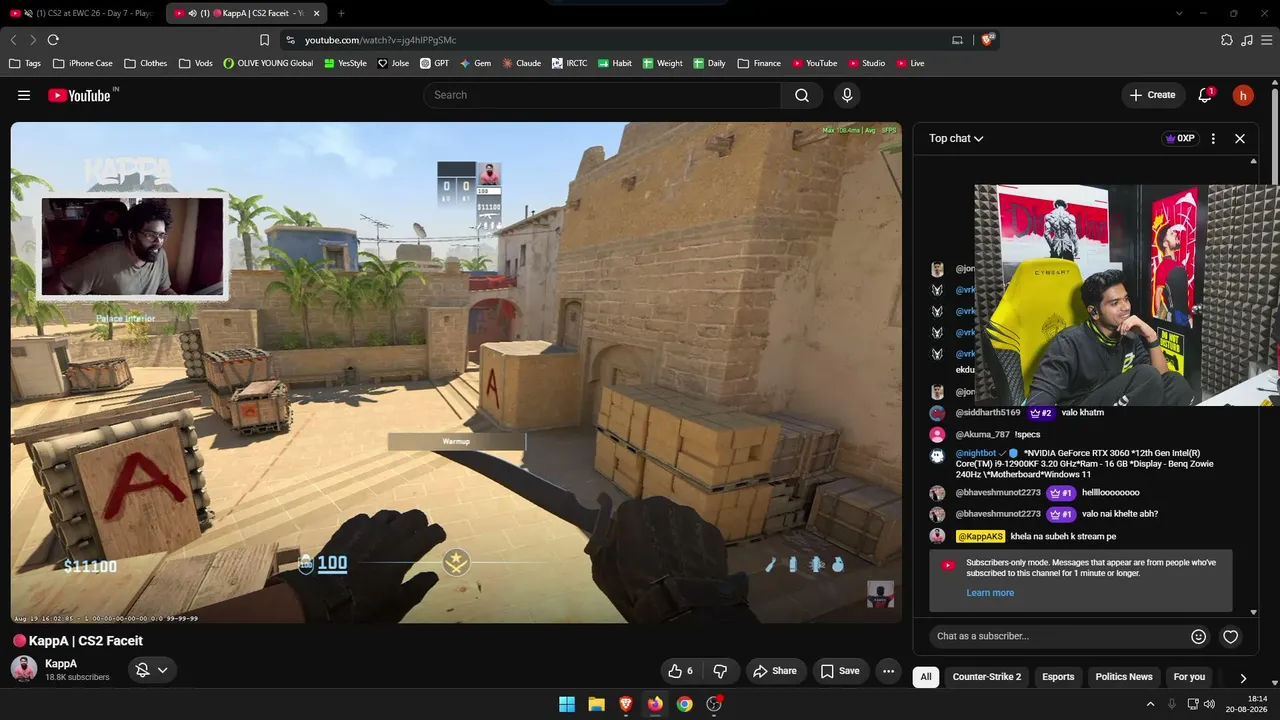Image resolution: width=1280 pixels, height=720 pixels.
Task: Open volume control in system tray
Action: (1209, 704)
